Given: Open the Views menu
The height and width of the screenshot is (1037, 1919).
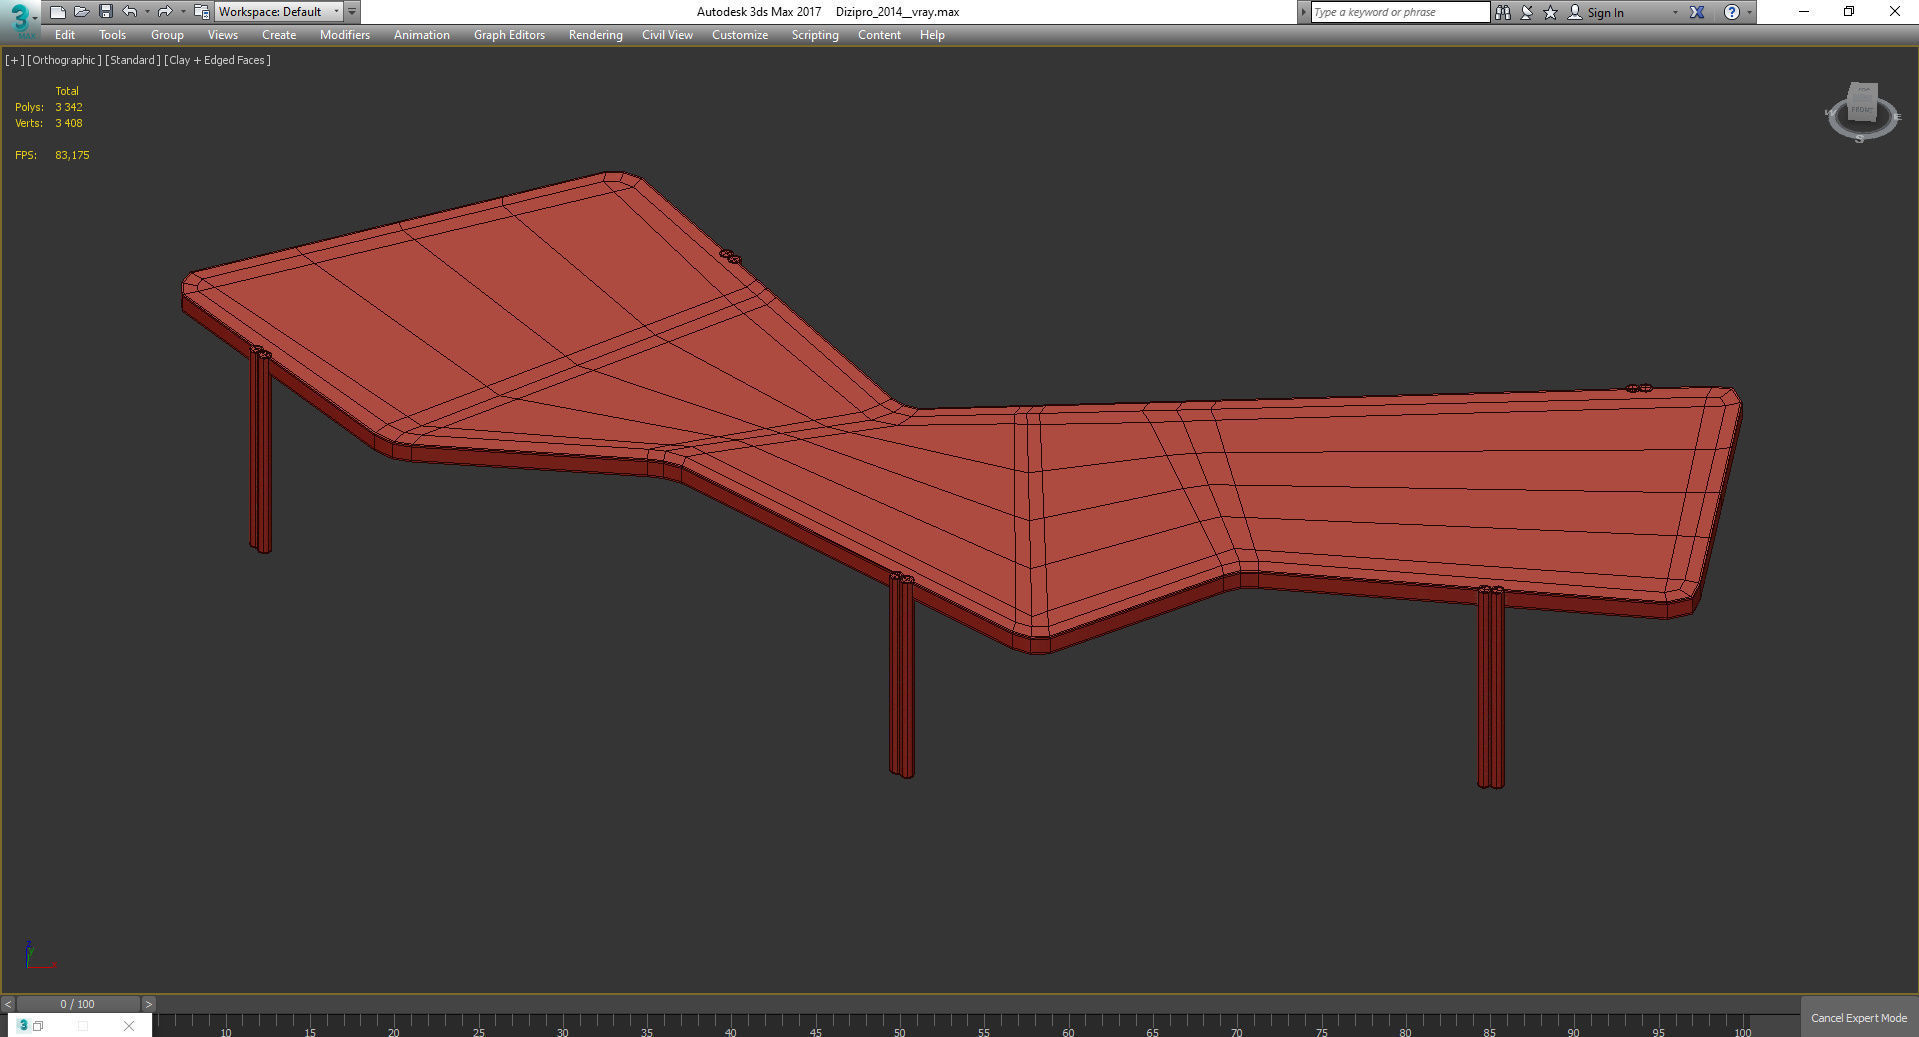Looking at the screenshot, I should 223,35.
